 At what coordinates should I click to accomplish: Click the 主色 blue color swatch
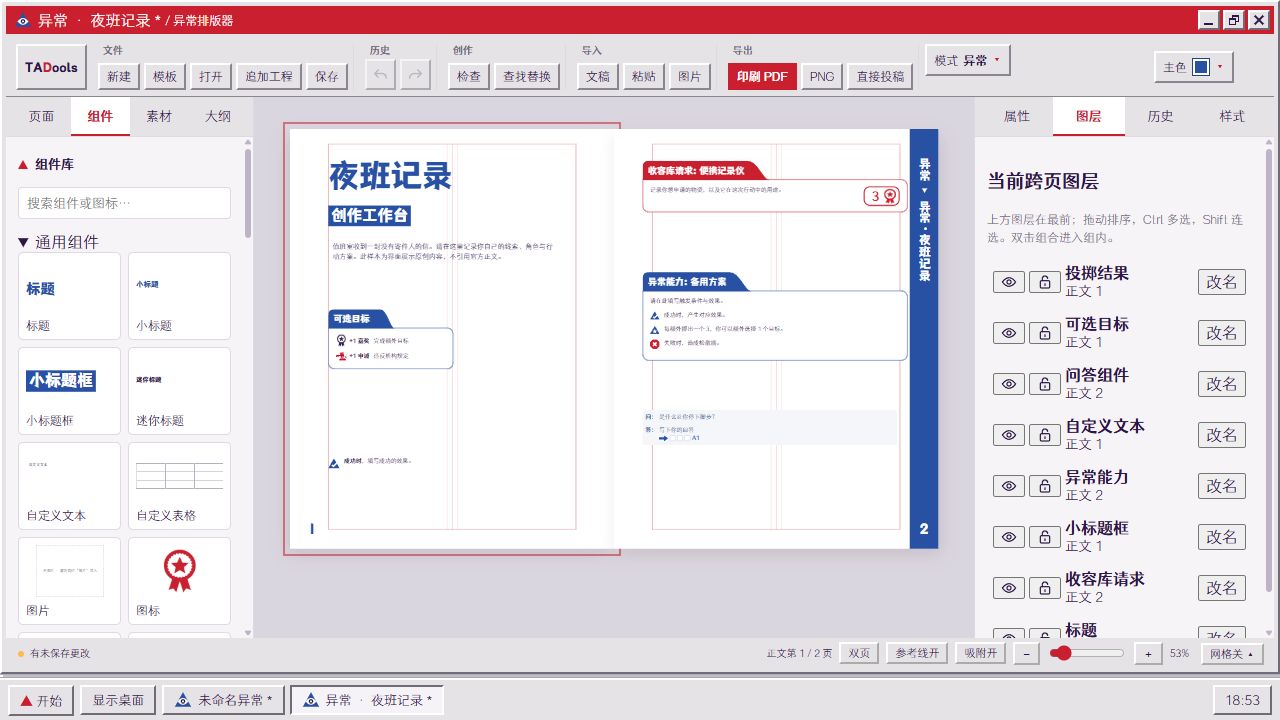(1201, 67)
